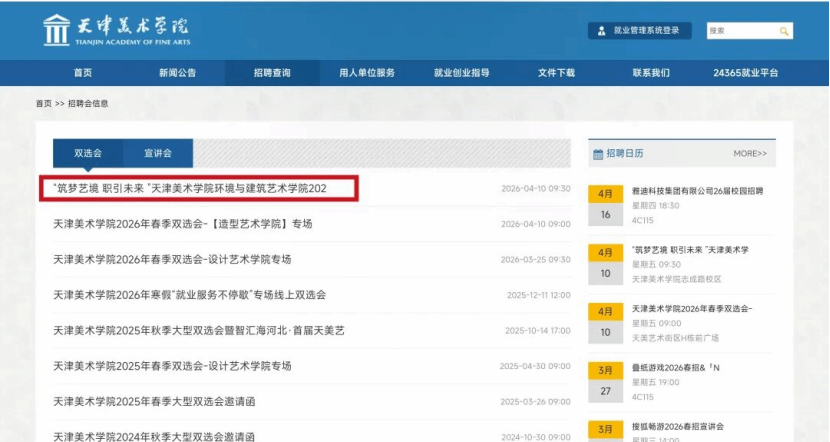This screenshot has width=830, height=442.
Task: Open the 文件下载 menu item
Action: point(556,73)
